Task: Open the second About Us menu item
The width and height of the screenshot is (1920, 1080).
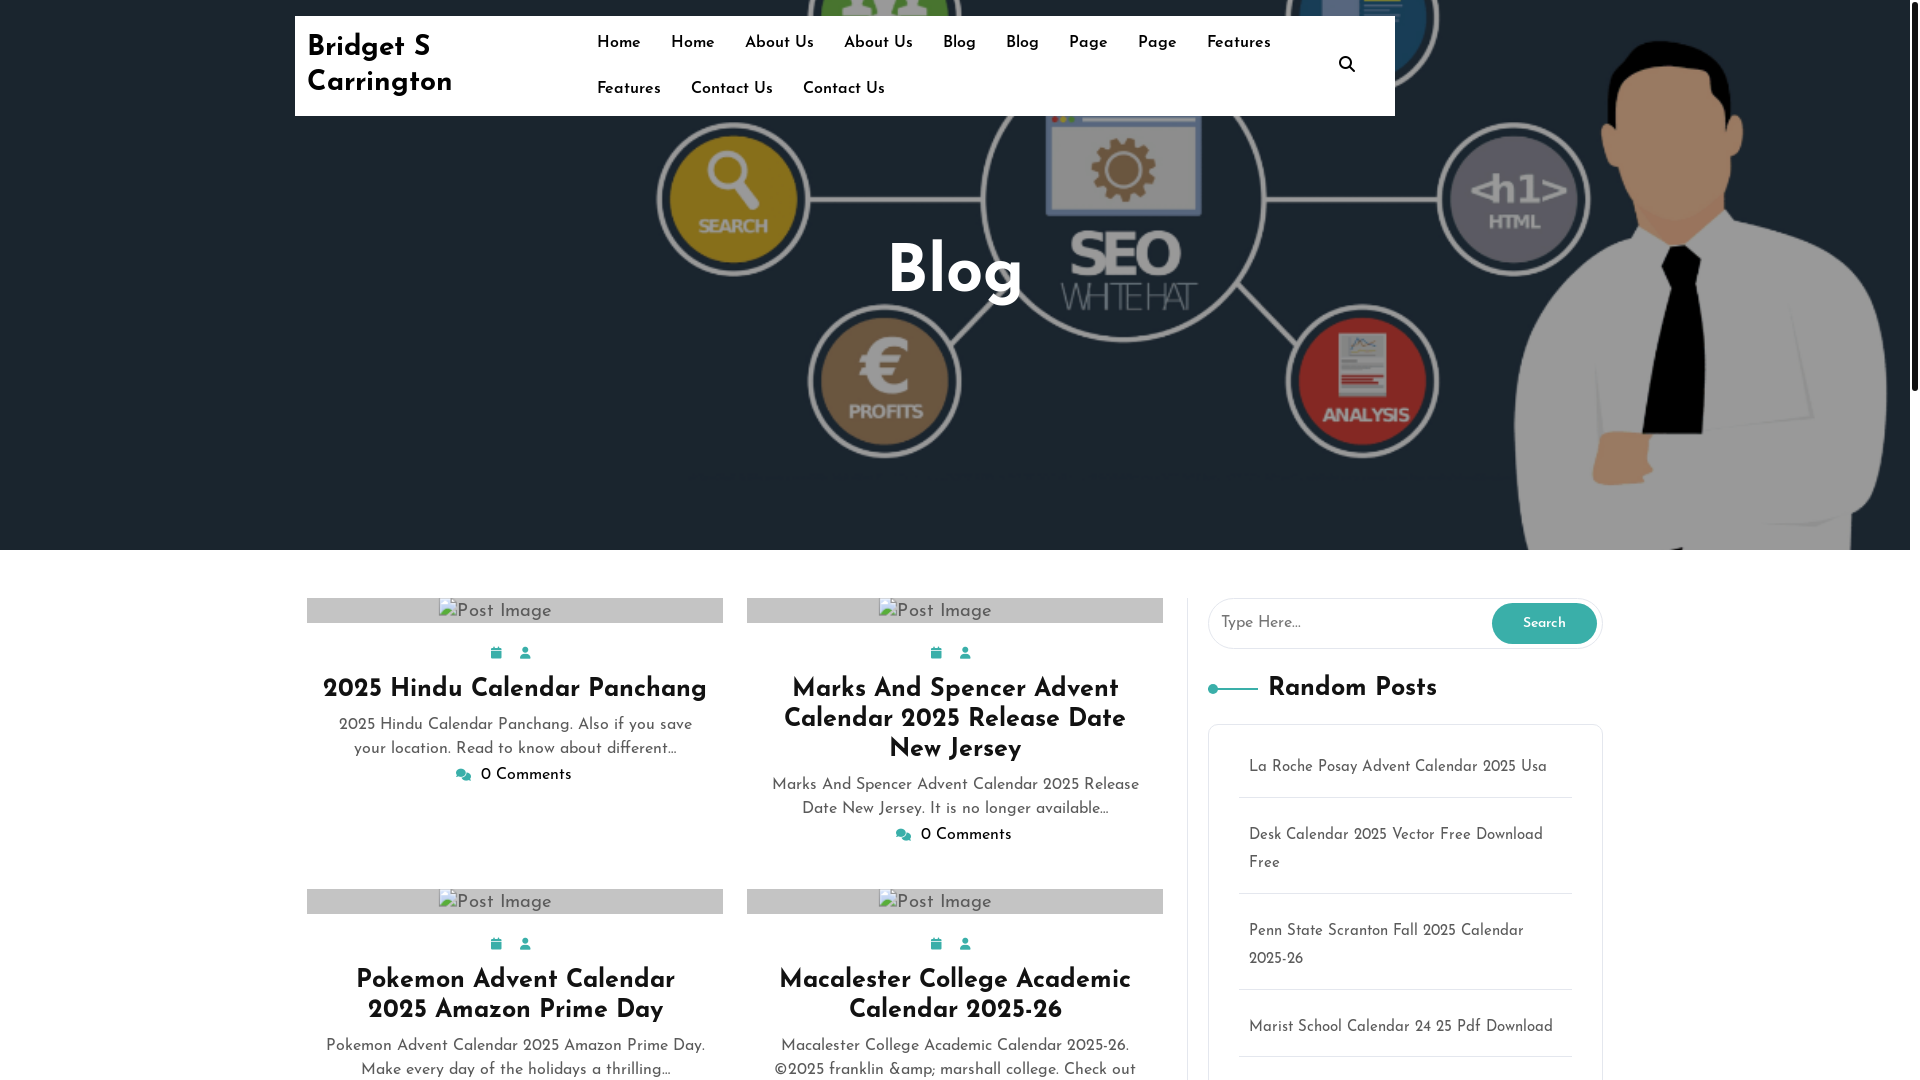Action: (x=878, y=43)
